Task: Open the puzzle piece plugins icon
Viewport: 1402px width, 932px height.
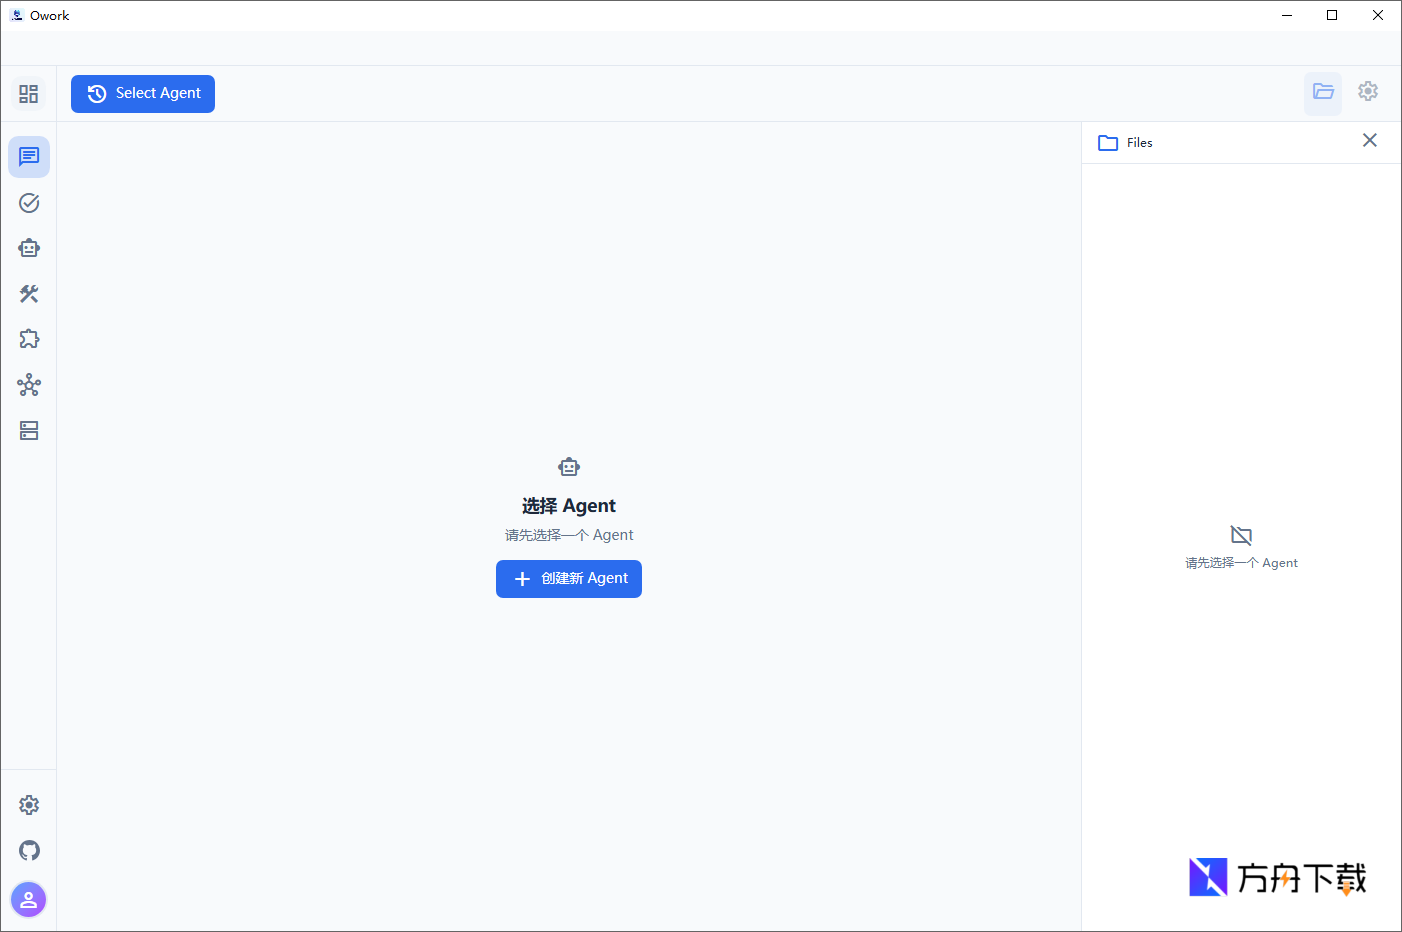Action: [29, 339]
